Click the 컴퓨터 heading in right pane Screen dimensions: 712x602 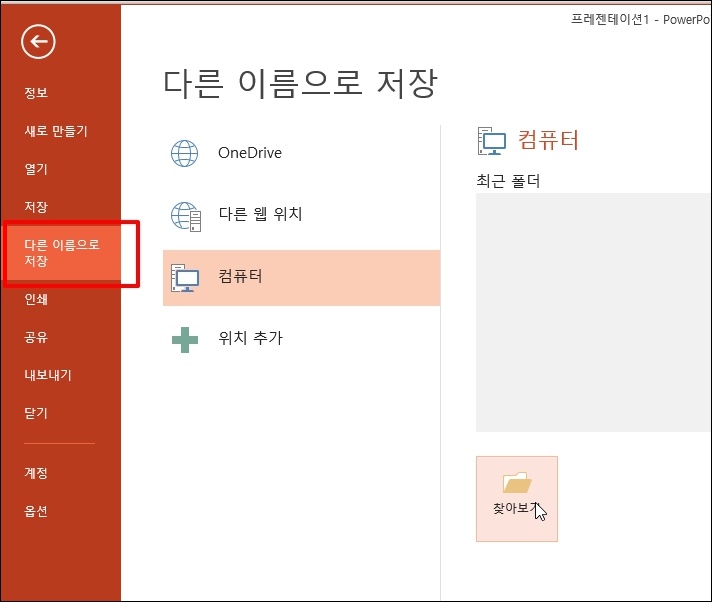click(x=549, y=139)
